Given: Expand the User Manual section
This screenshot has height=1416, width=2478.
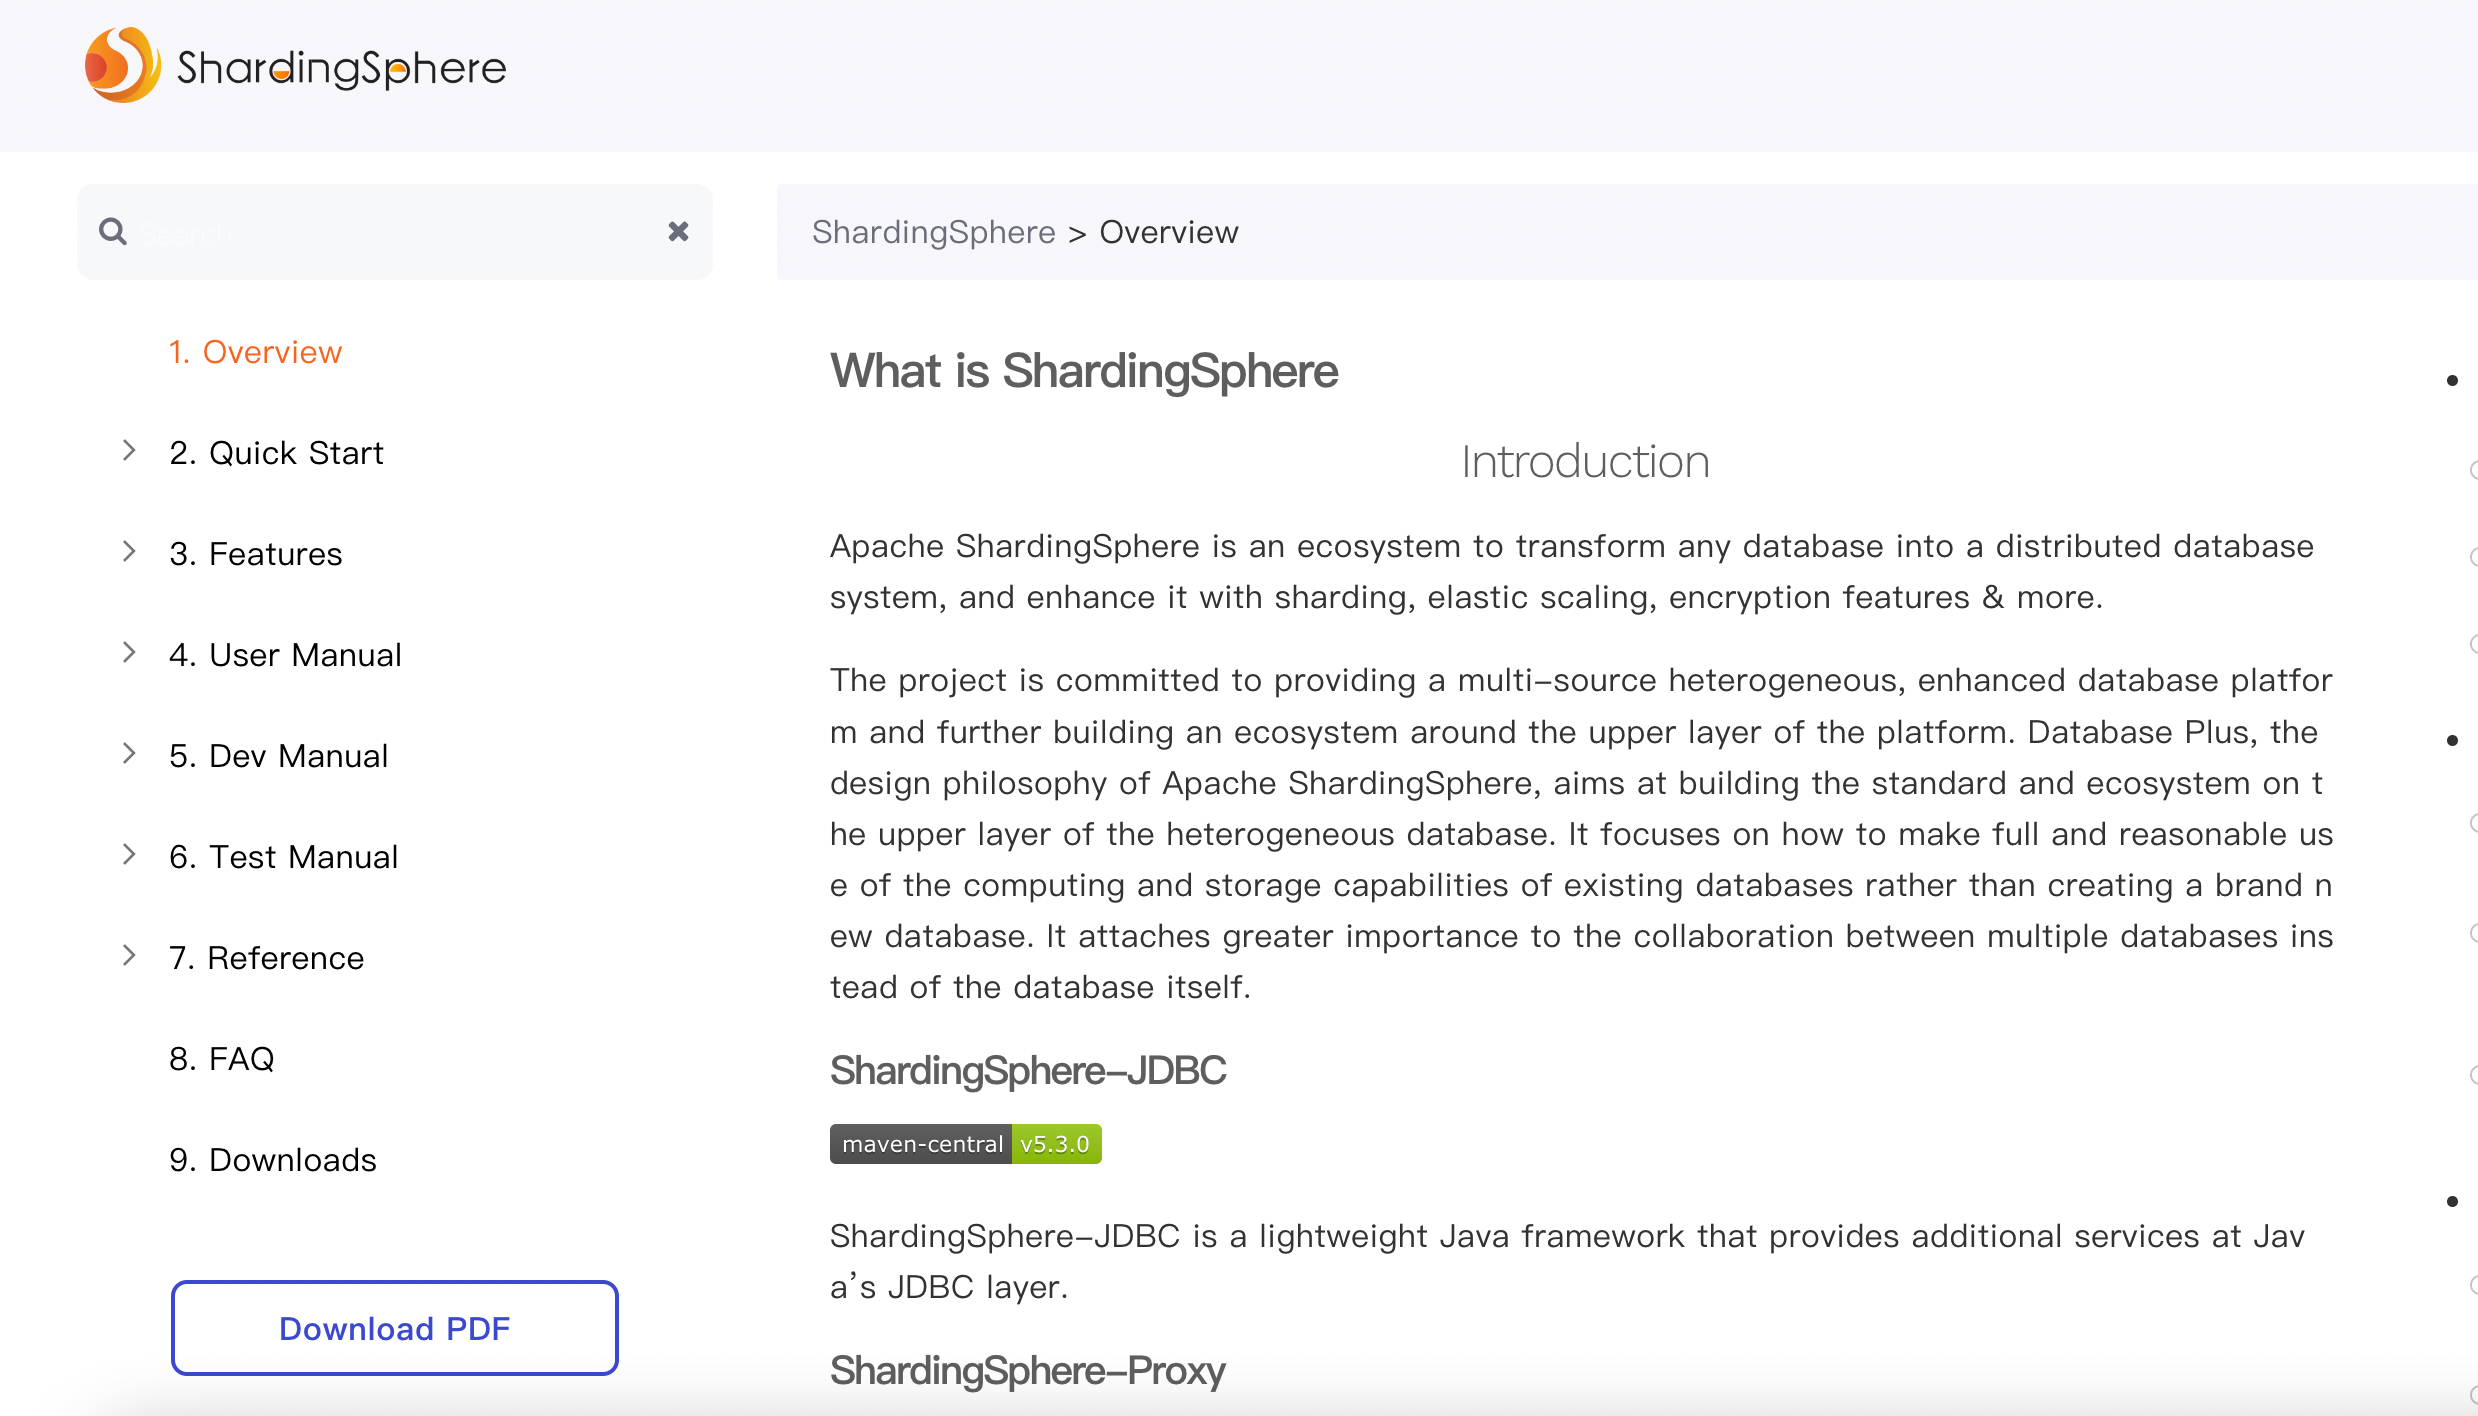Looking at the screenshot, I should click(129, 652).
